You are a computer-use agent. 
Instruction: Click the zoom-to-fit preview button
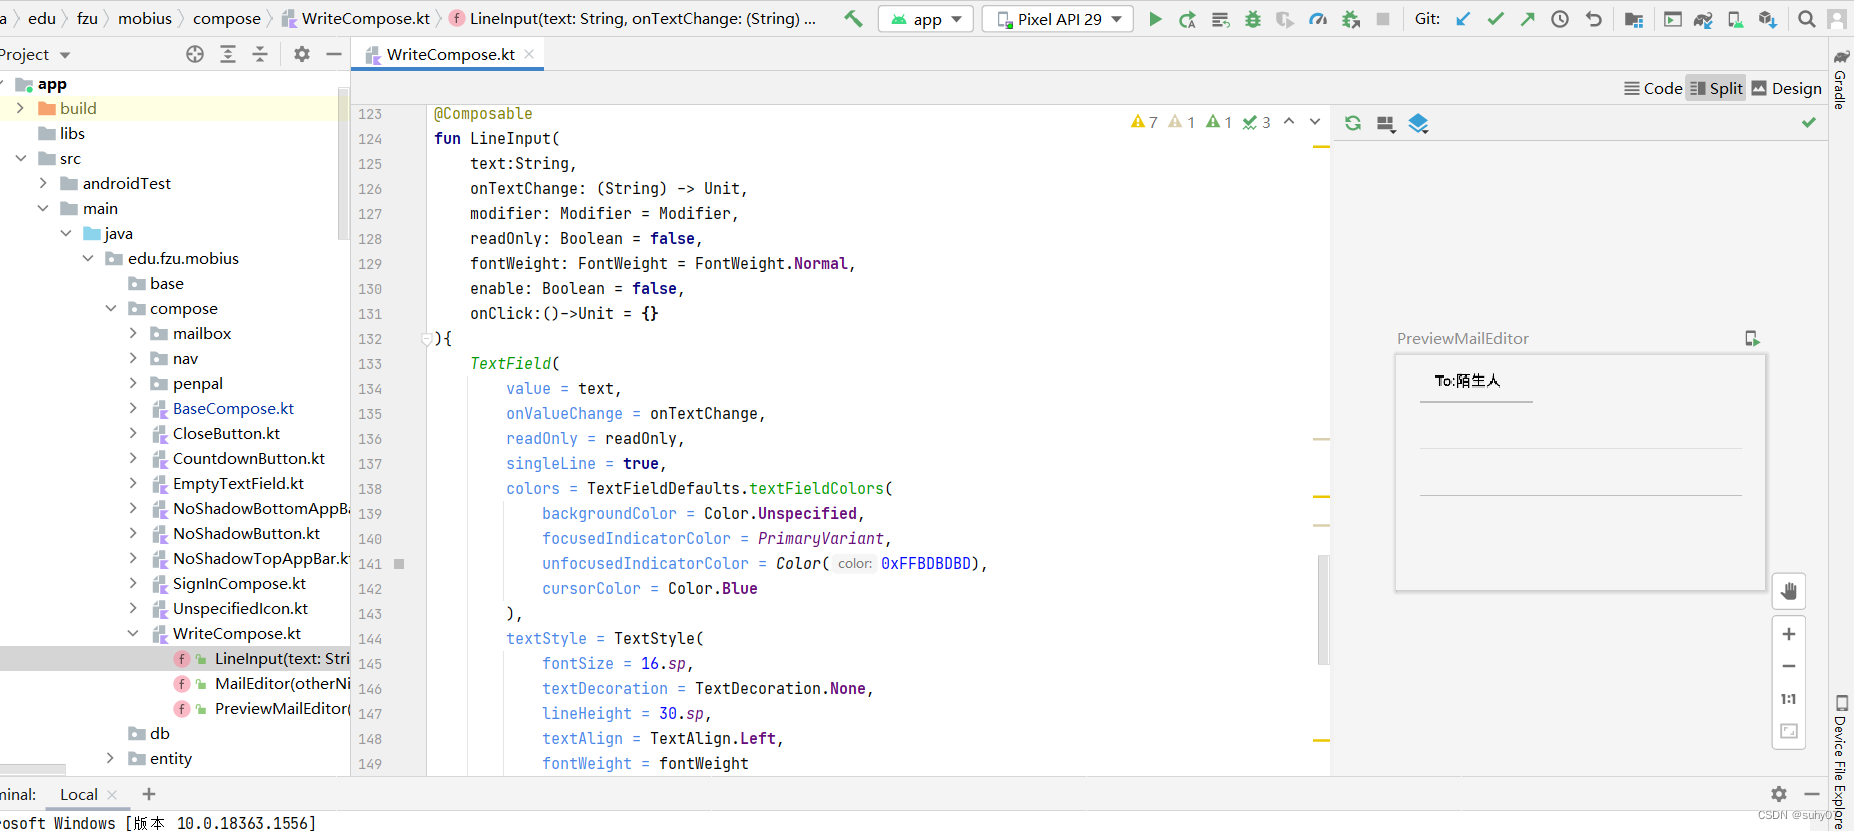pyautogui.click(x=1789, y=731)
